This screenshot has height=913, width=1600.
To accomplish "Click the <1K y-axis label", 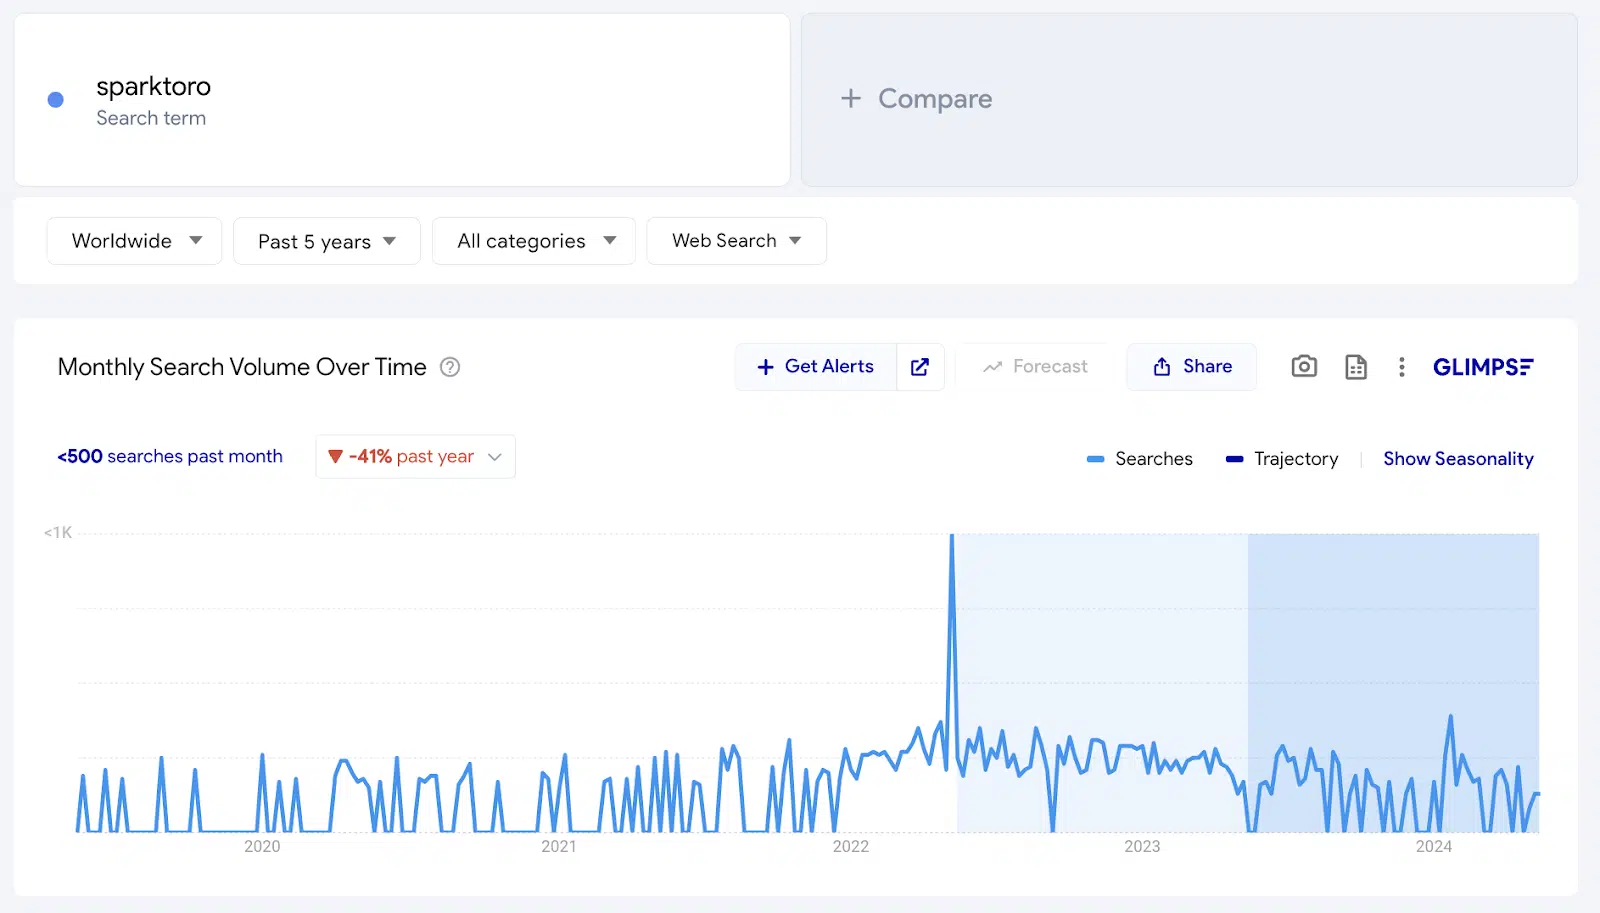I will (58, 533).
